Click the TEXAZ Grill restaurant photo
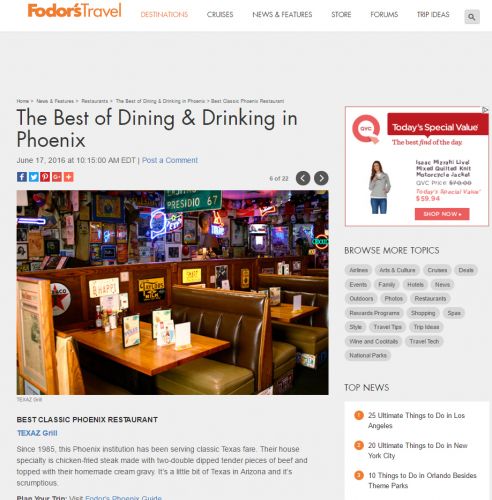492x500 pixels. (x=172, y=292)
